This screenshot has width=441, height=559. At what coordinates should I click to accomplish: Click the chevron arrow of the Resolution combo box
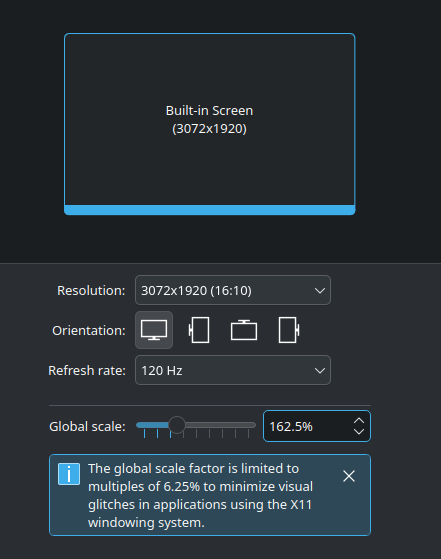tap(320, 291)
